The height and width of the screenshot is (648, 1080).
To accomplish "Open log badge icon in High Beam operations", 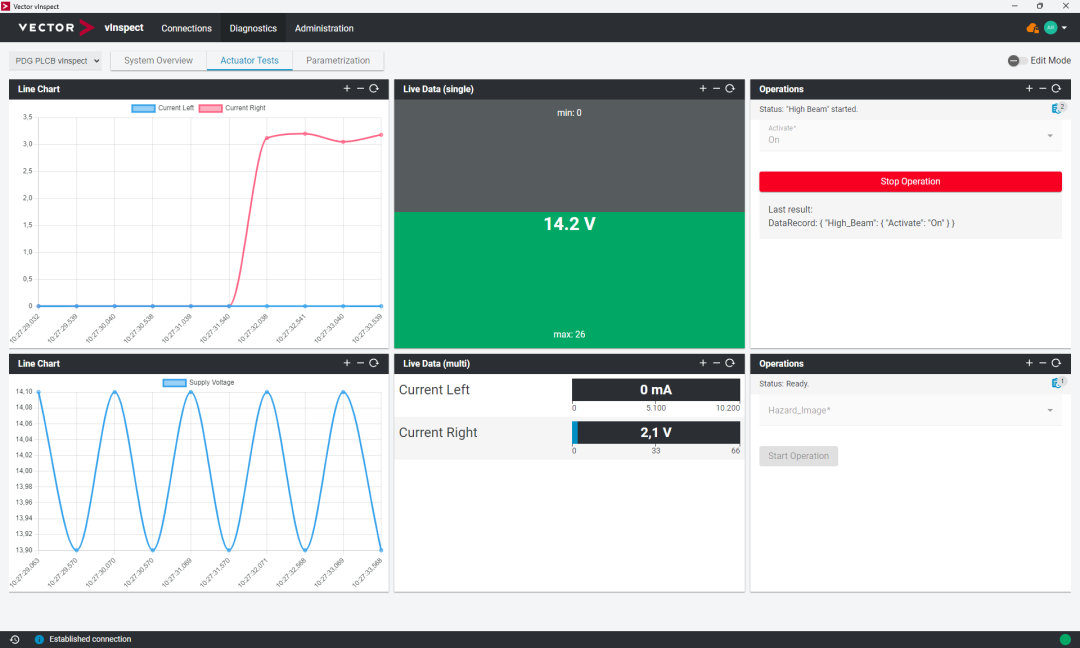I will point(1058,108).
